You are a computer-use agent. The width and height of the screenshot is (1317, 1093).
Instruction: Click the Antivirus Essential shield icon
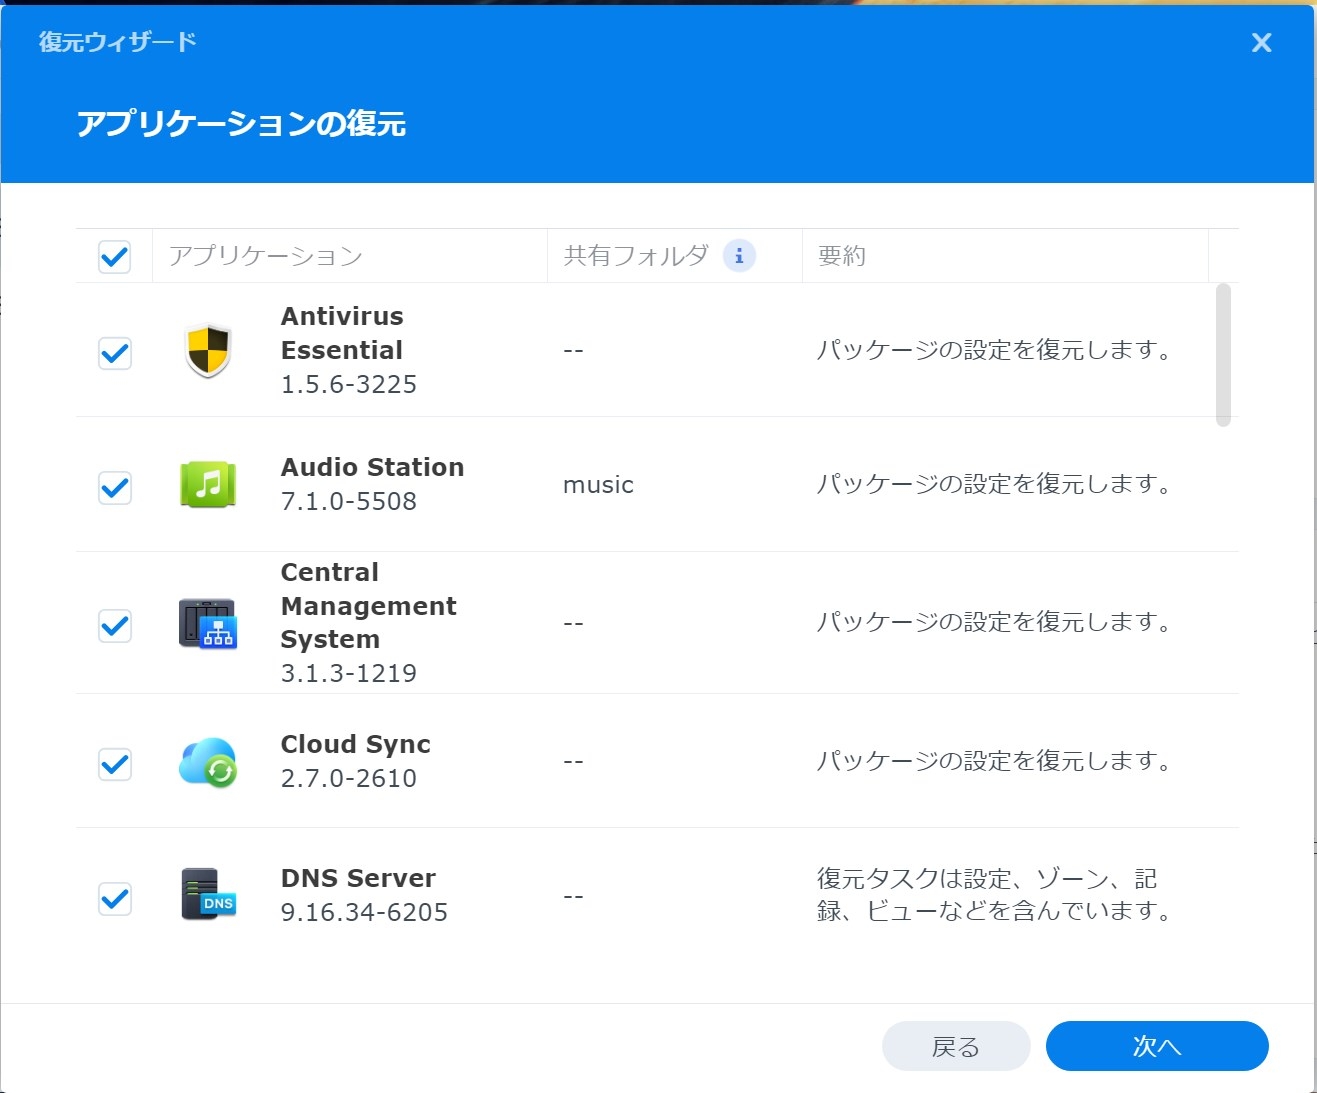(208, 351)
